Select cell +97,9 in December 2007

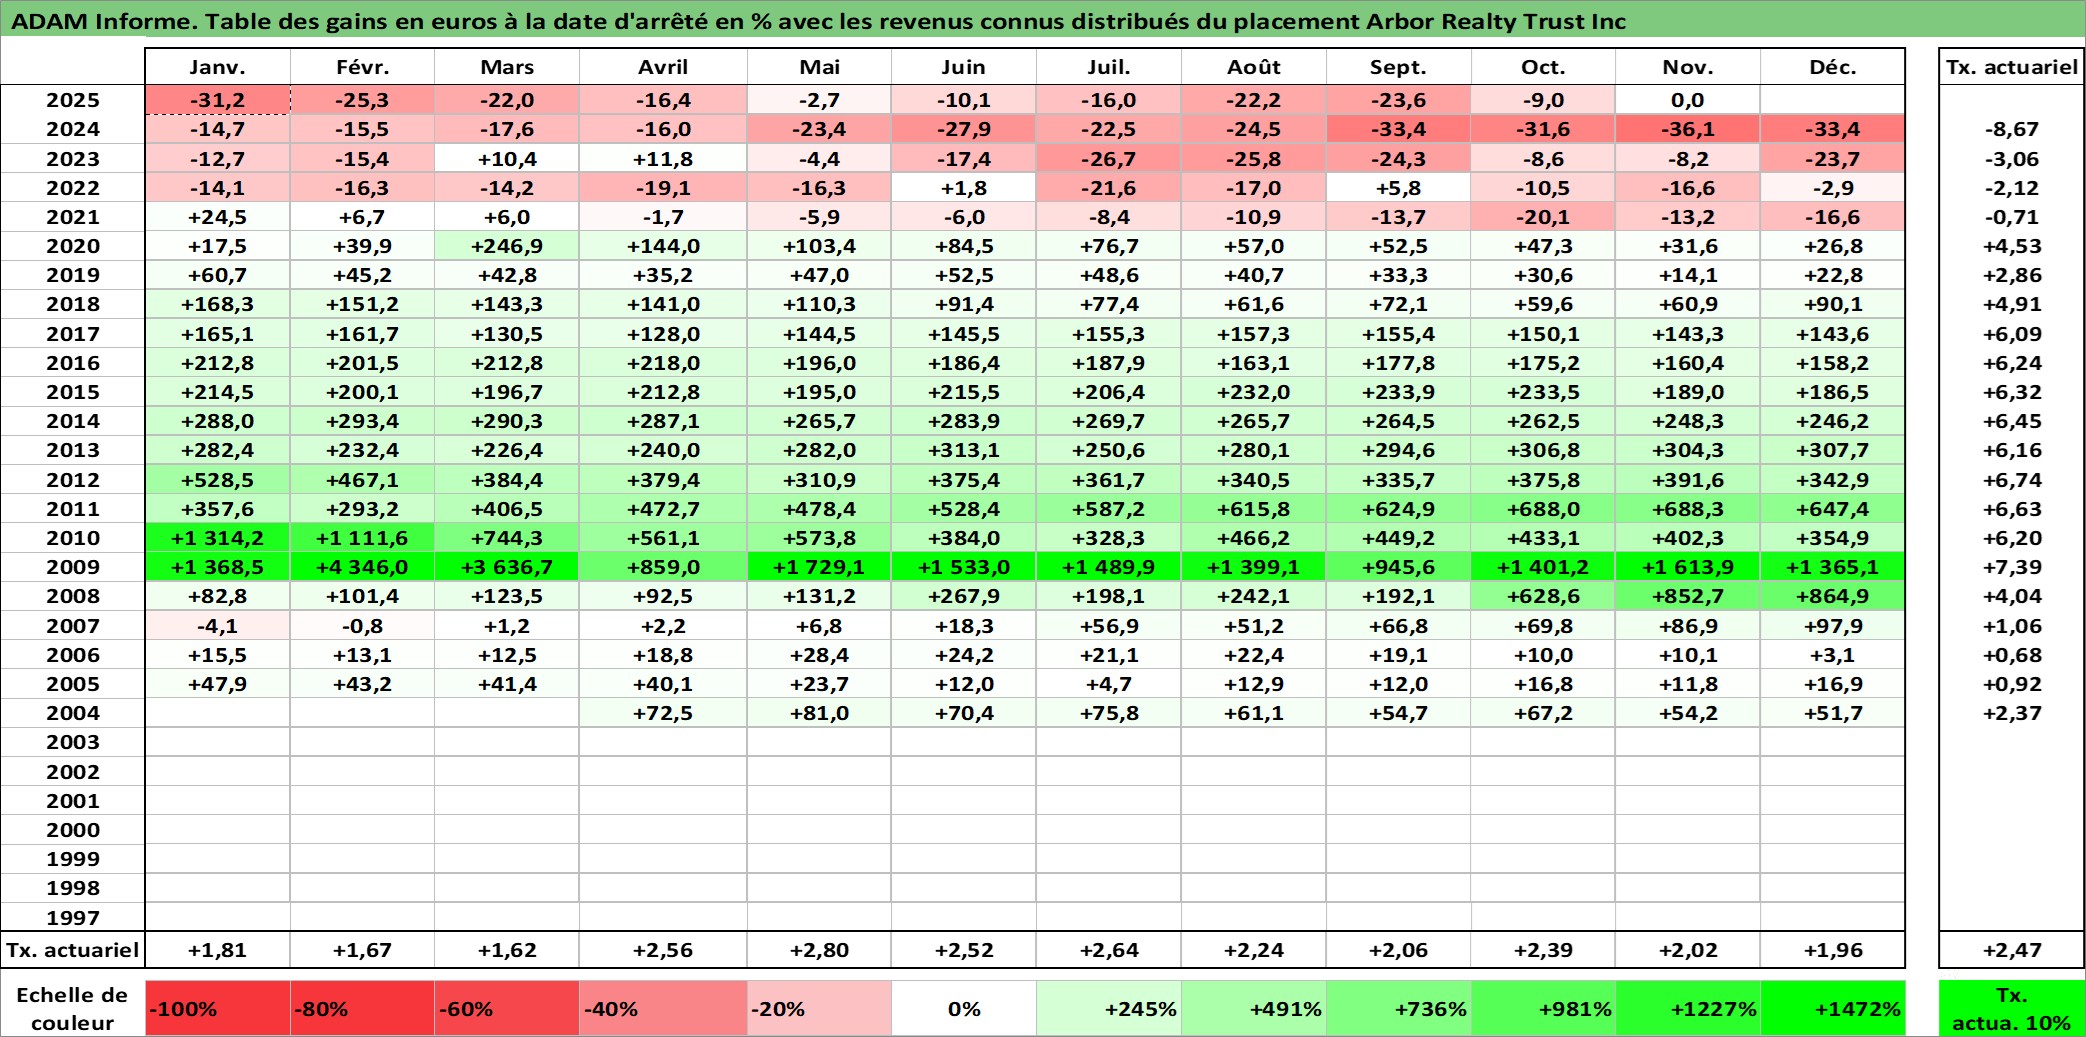pyautogui.click(x=1833, y=626)
